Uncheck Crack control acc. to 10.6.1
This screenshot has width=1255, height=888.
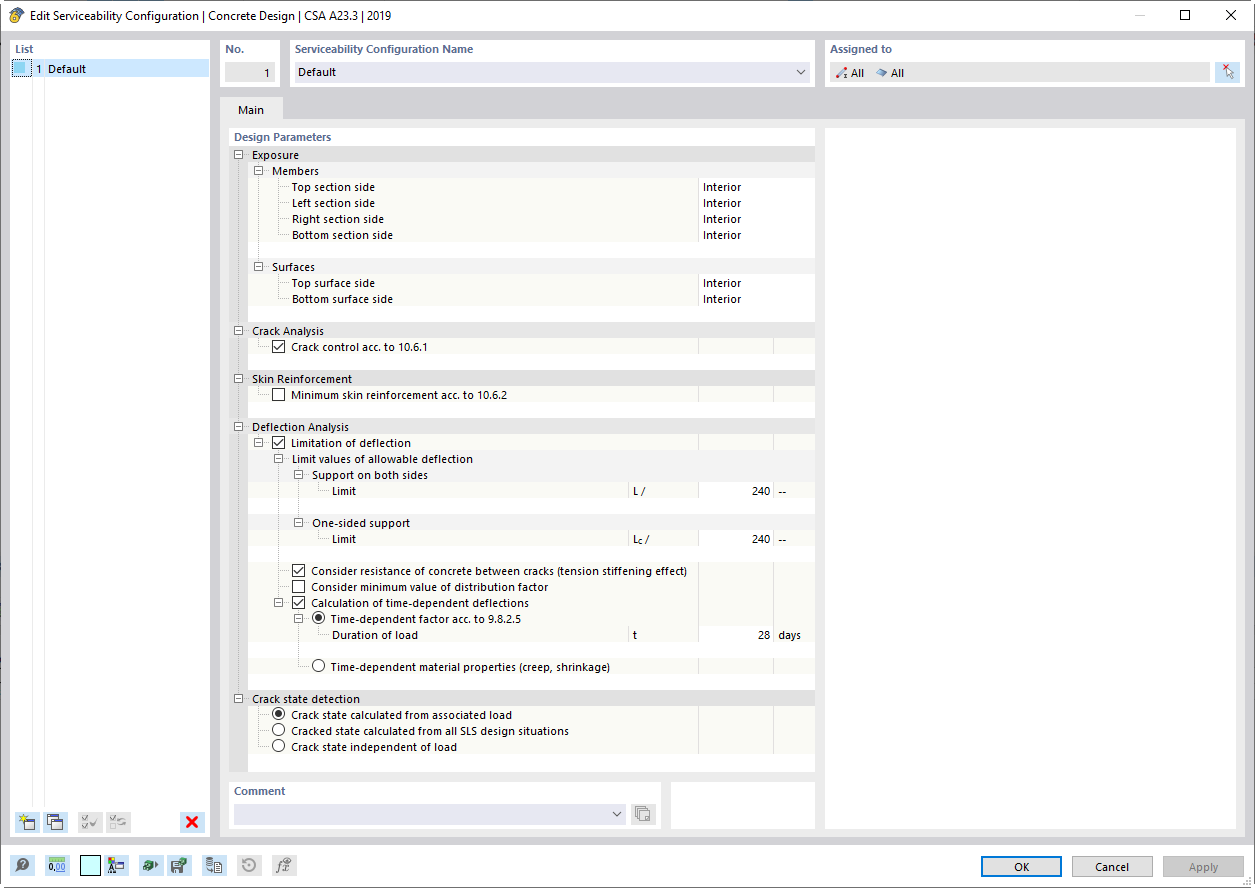[278, 346]
